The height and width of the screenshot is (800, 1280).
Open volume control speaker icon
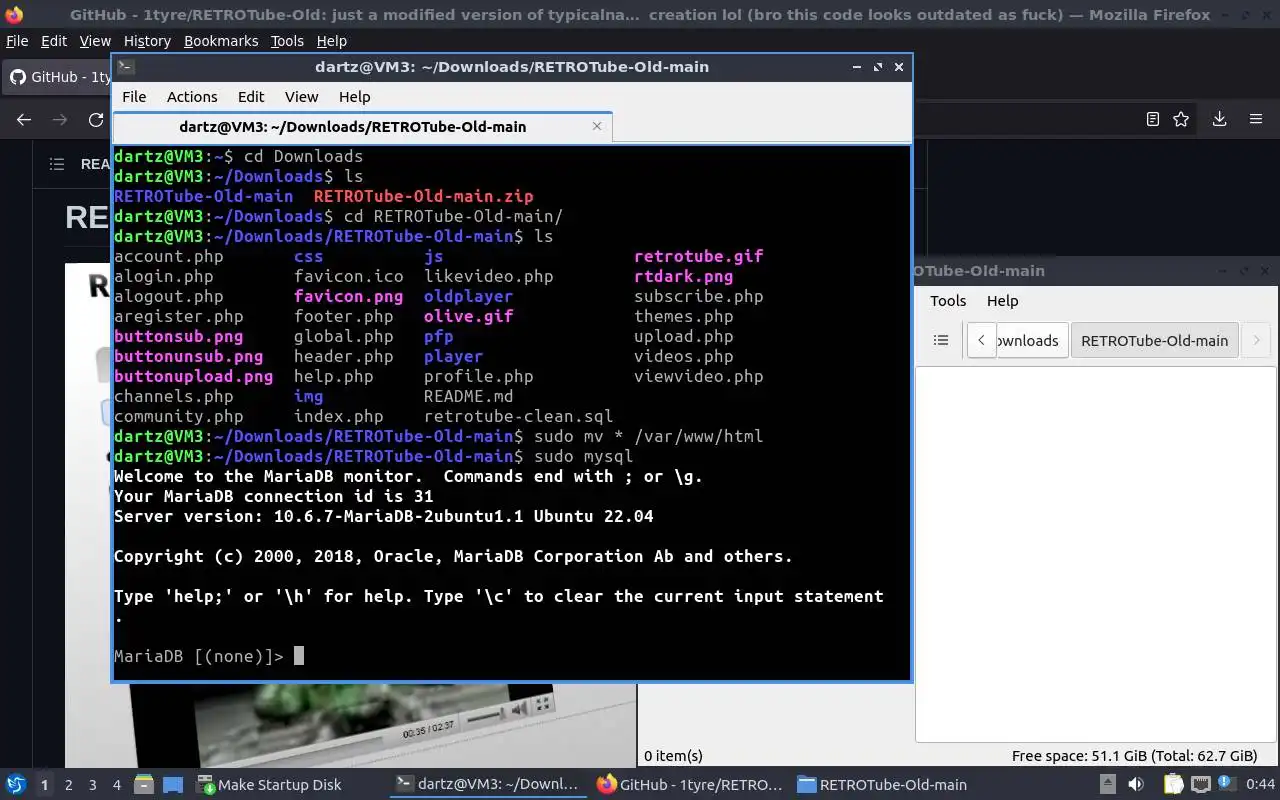click(x=1137, y=785)
